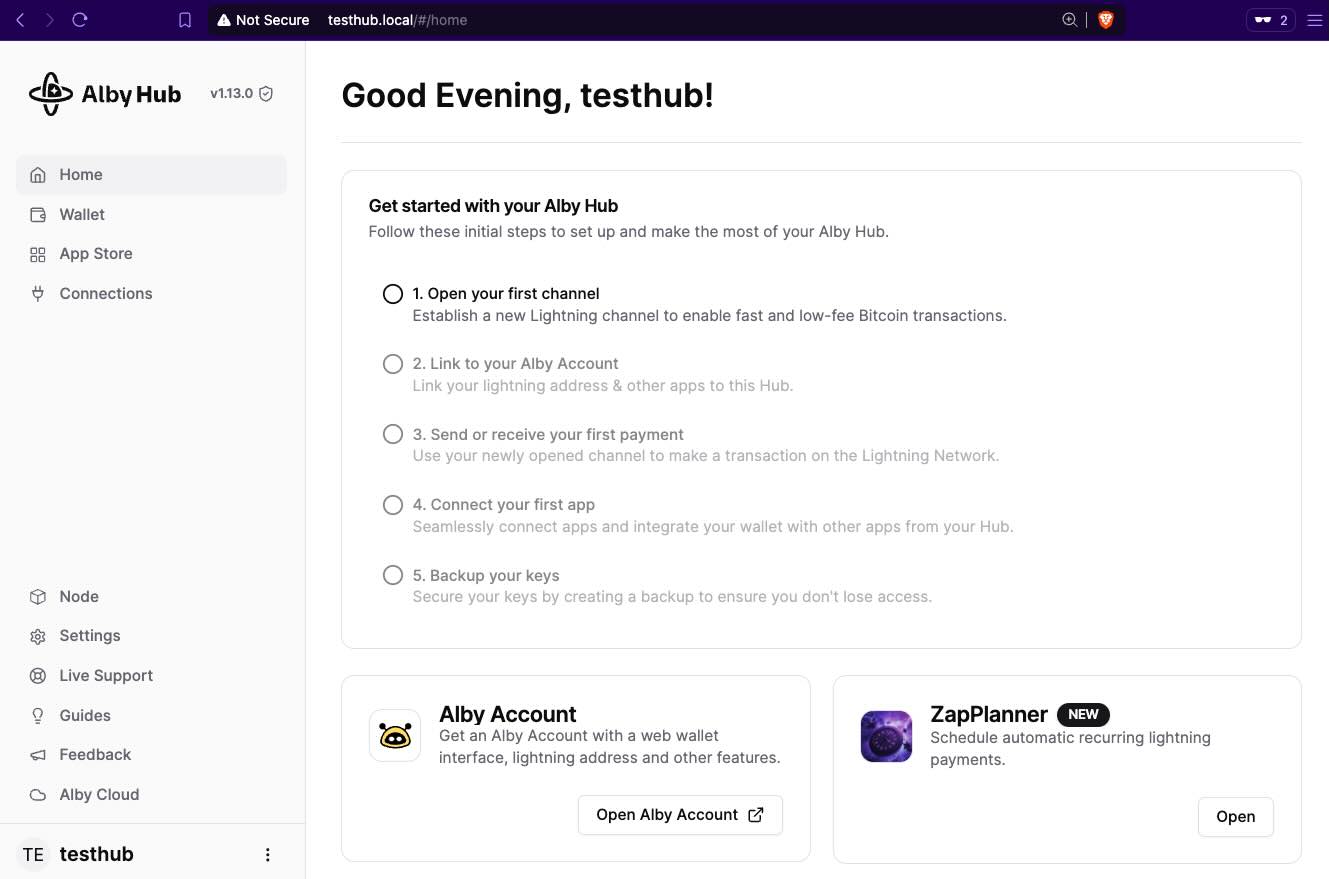This screenshot has height=879, width=1329.
Task: Open Alby Cloud from the sidebar
Action: click(x=151, y=795)
